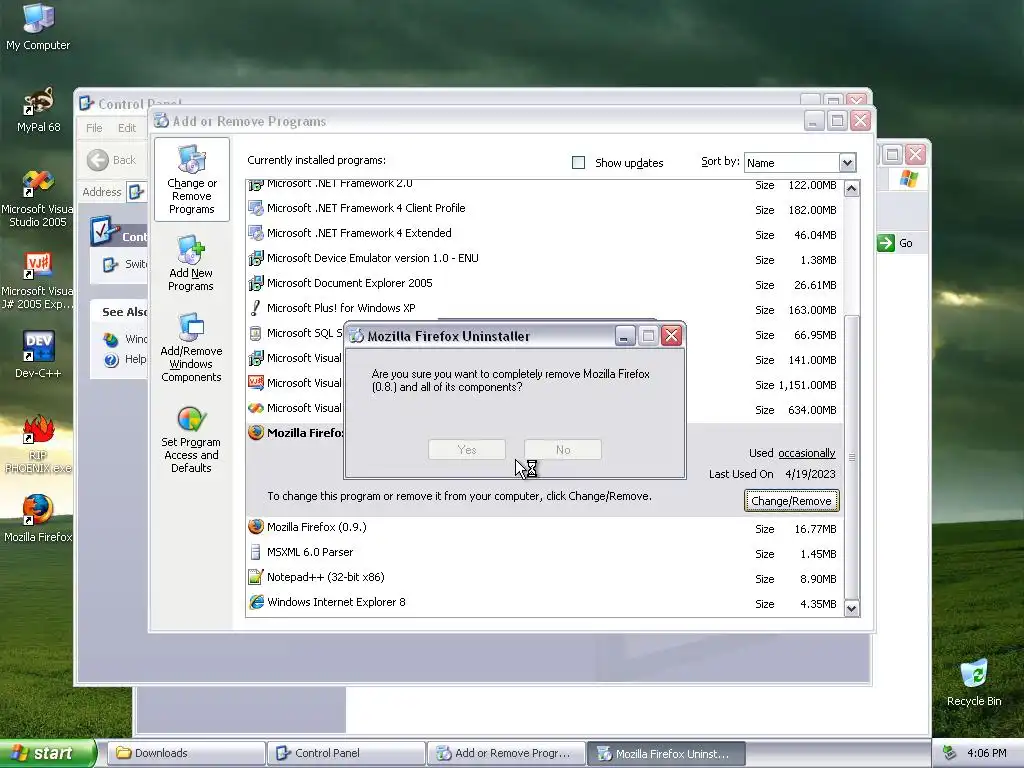Select Add New Programs sidebar icon
Screen dimensions: 1024x768
click(191, 263)
